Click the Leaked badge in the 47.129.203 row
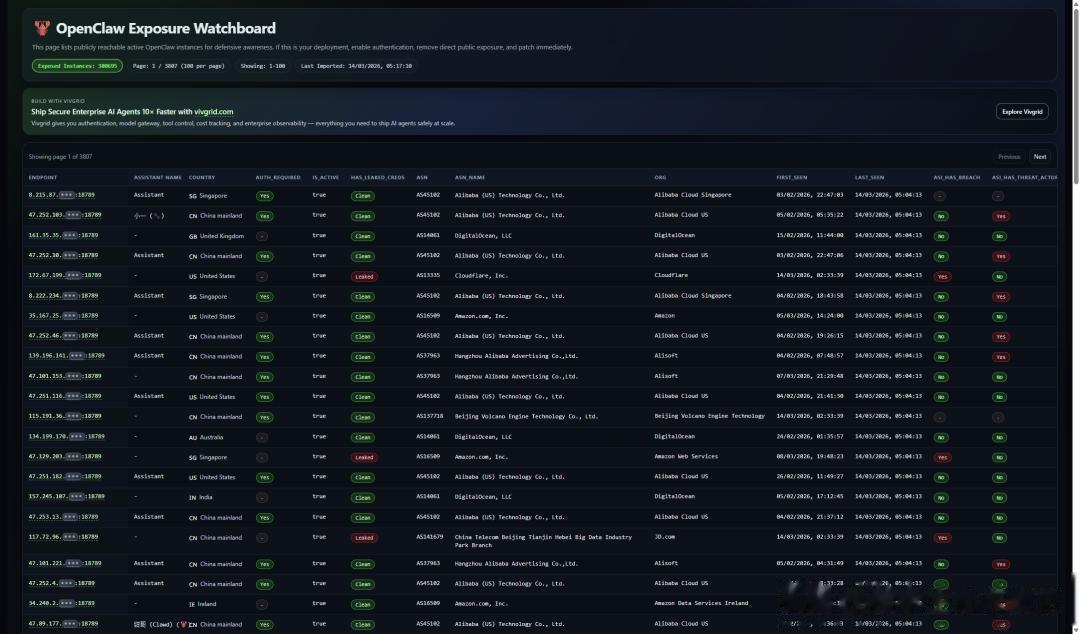Screen dimensions: 1080x634 364,457
